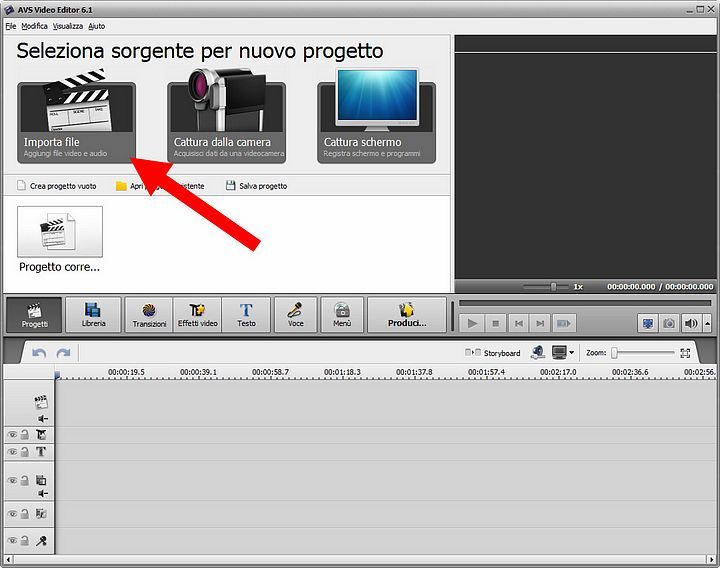
Task: Lock the text track
Action: click(x=25, y=452)
